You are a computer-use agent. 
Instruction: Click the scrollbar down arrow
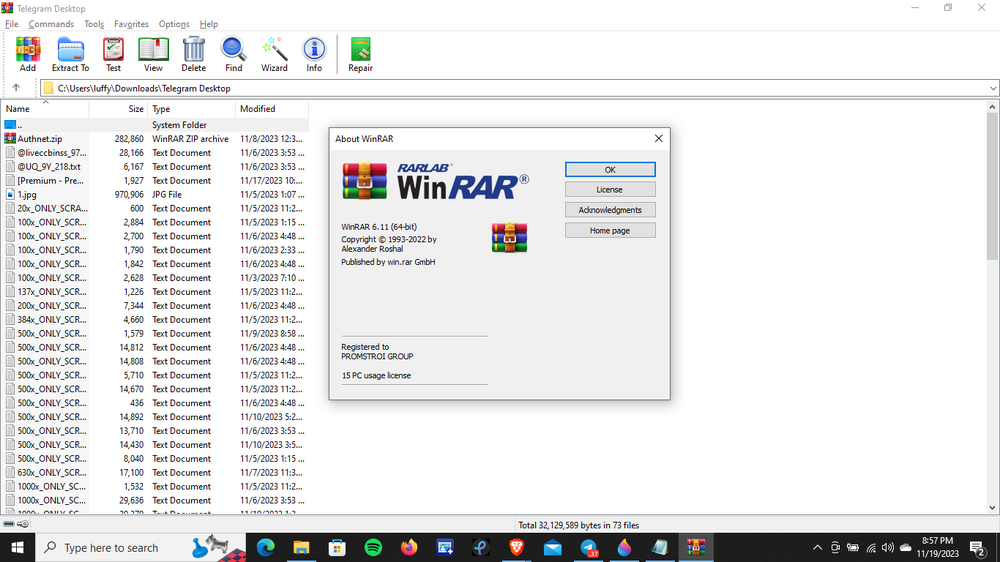tap(992, 508)
